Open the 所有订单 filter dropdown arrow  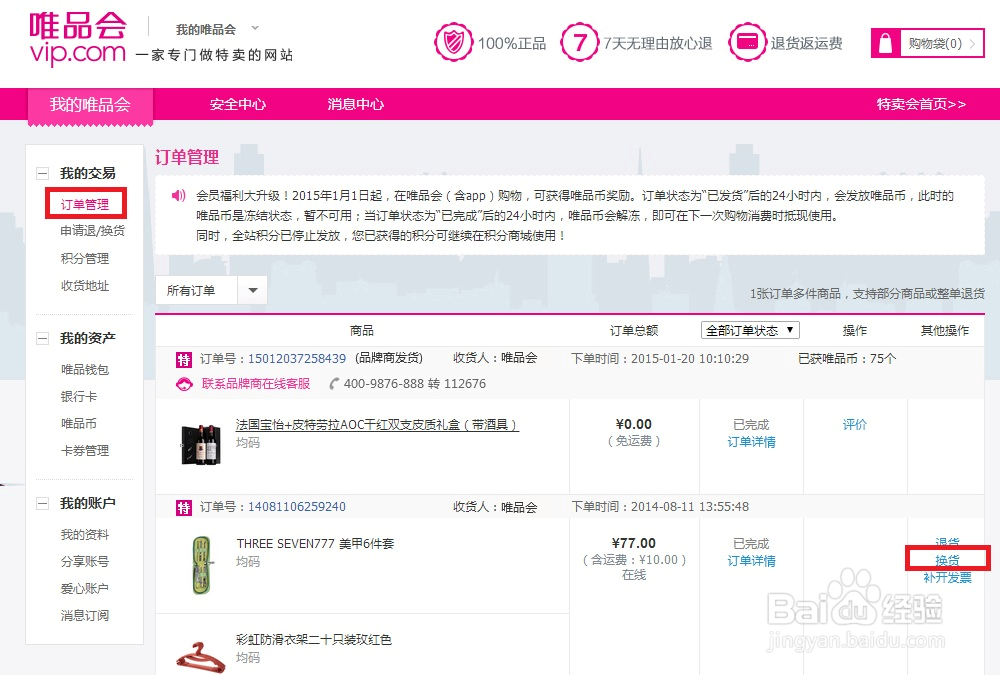pyautogui.click(x=253, y=290)
